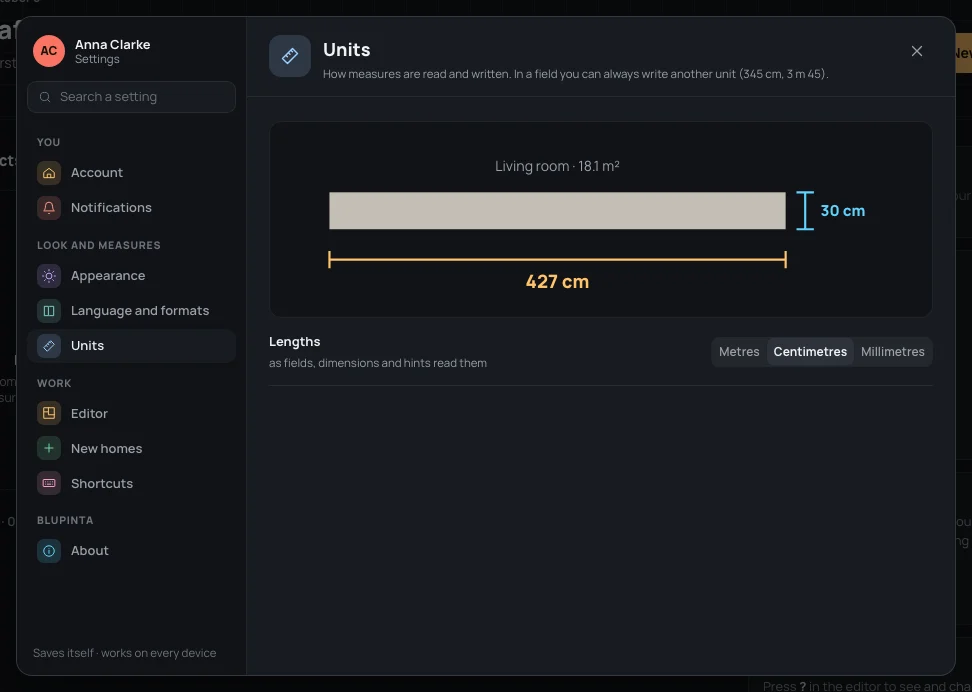Click the New homes plus icon
Screen dimensions: 972x692
click(49, 448)
